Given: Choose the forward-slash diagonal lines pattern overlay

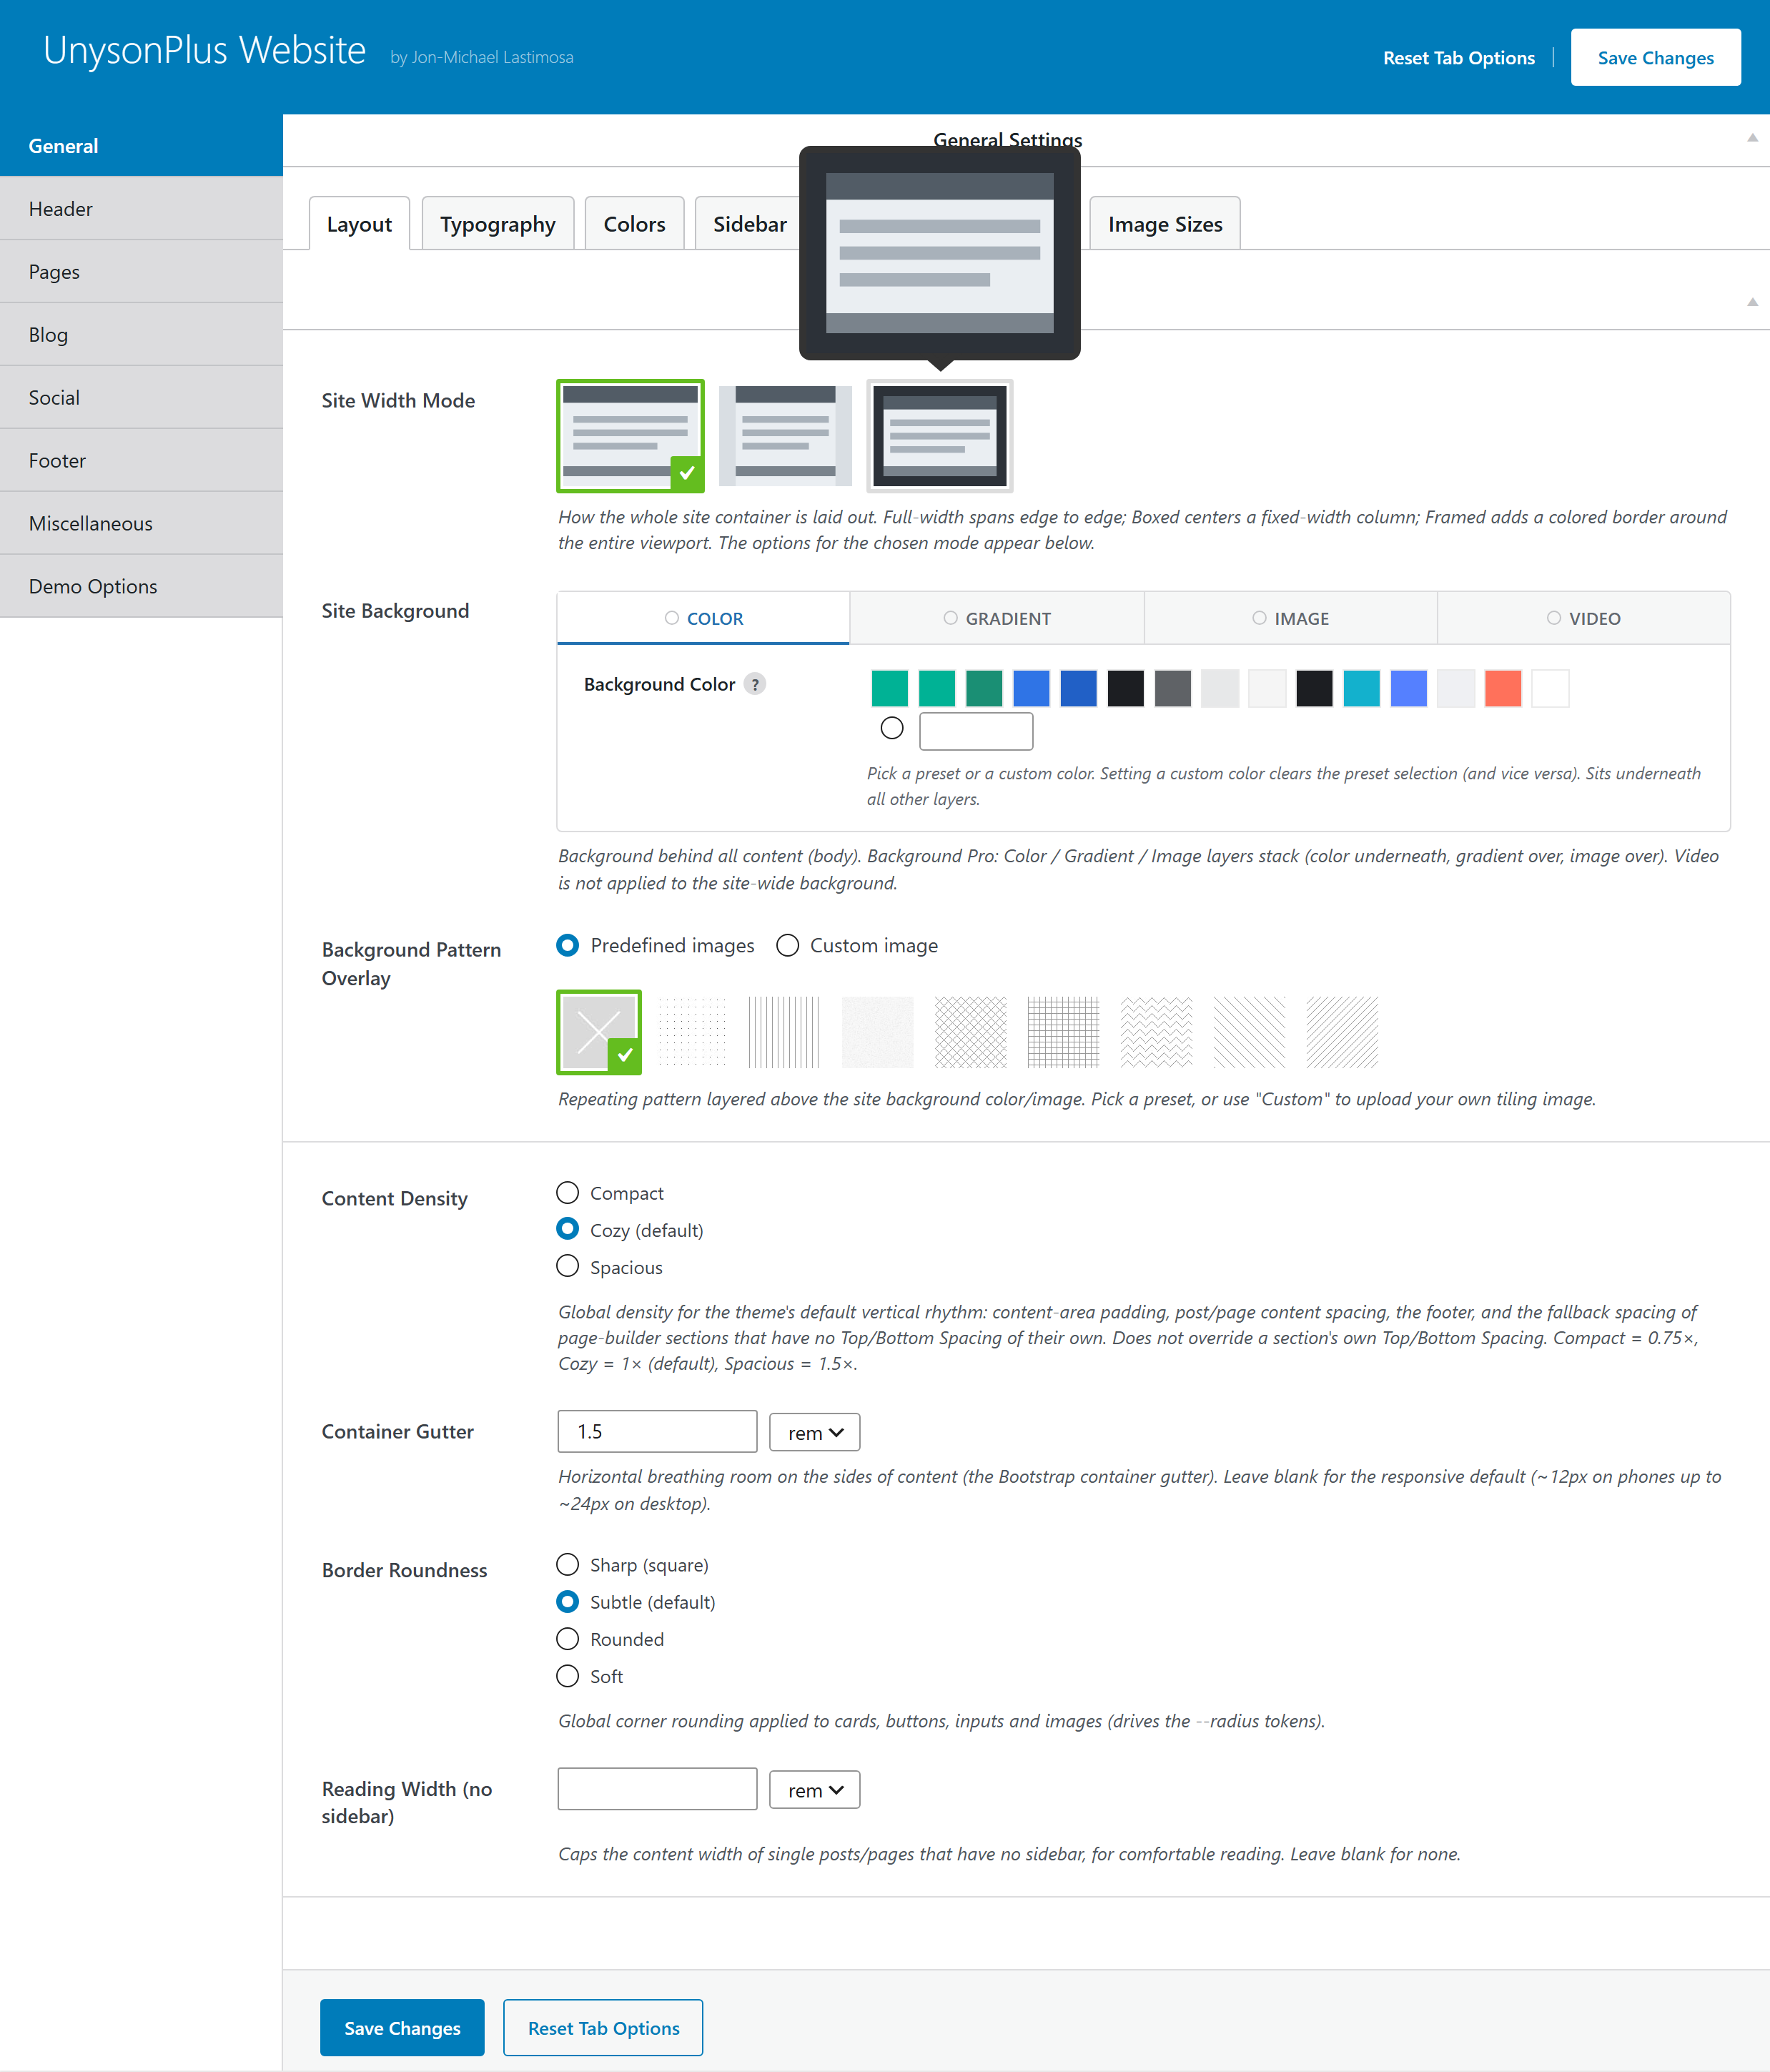Looking at the screenshot, I should (x=1343, y=1032).
